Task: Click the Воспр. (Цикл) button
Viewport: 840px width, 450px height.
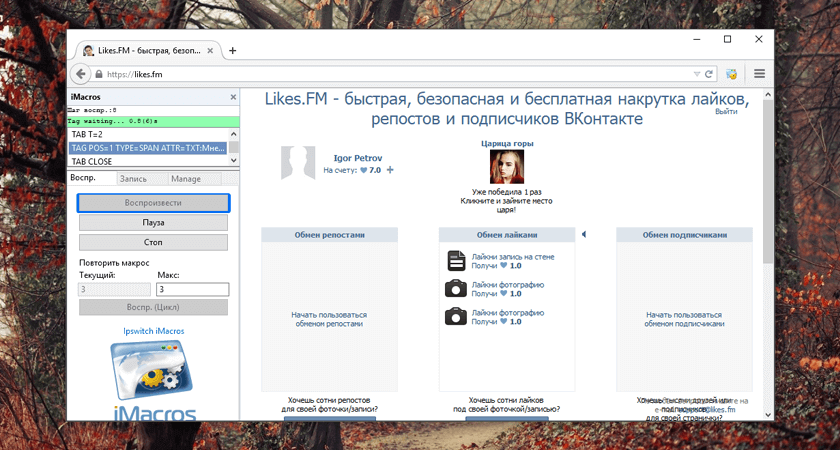Action: tap(153, 307)
